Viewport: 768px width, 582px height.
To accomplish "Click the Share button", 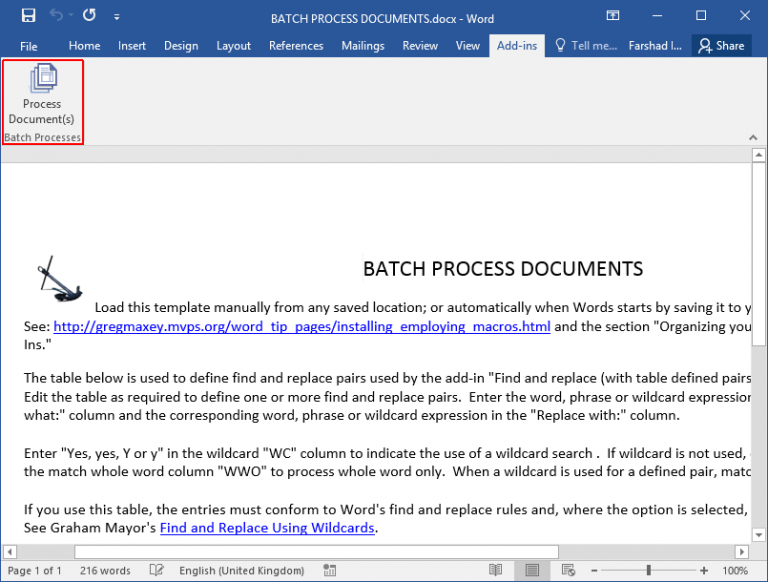I will pyautogui.click(x=721, y=45).
